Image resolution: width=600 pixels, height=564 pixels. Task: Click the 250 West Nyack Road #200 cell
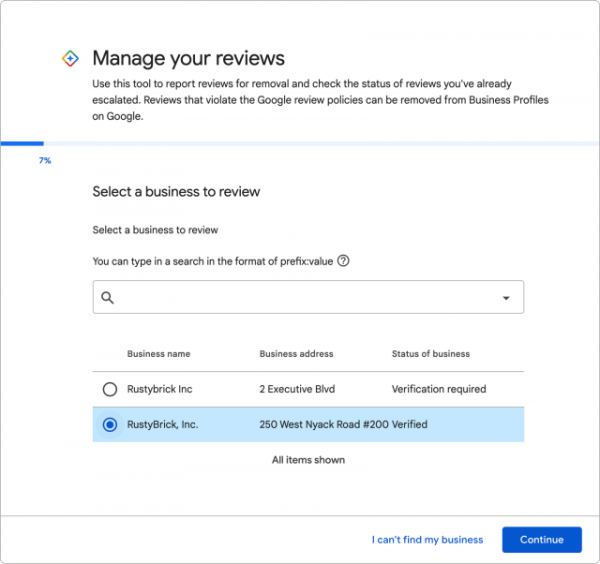point(324,424)
